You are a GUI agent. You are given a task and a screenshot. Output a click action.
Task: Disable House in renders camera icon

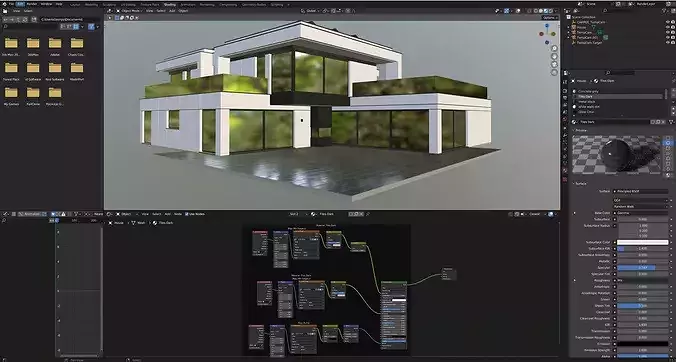pos(673,27)
